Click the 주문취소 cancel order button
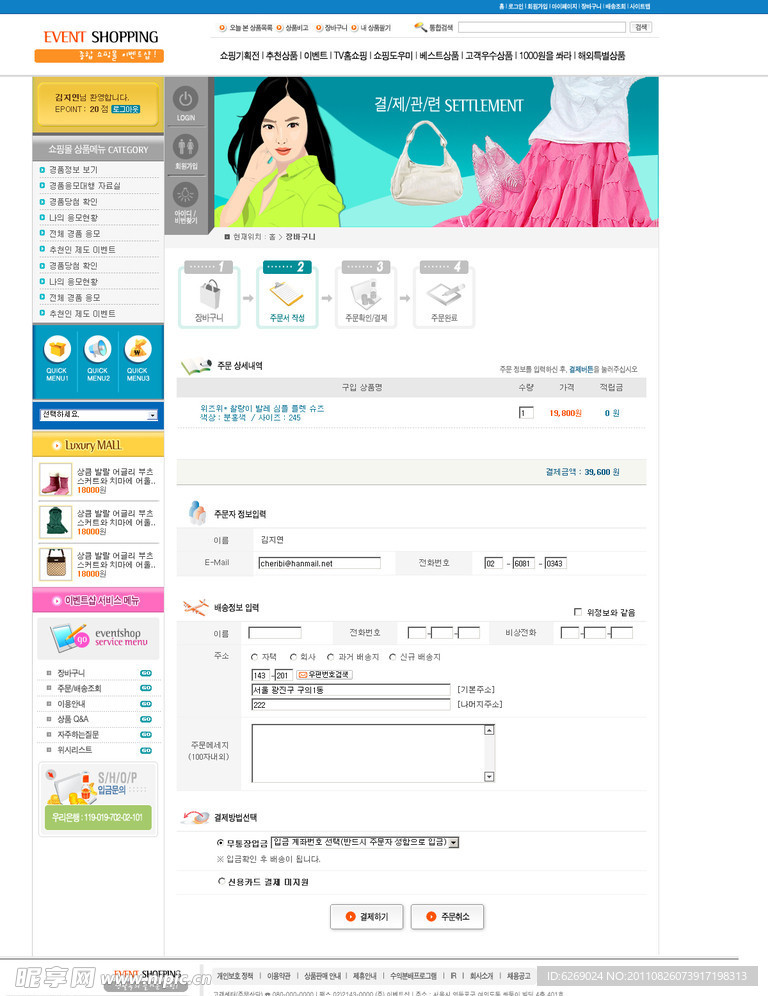768x996 pixels. click(447, 917)
